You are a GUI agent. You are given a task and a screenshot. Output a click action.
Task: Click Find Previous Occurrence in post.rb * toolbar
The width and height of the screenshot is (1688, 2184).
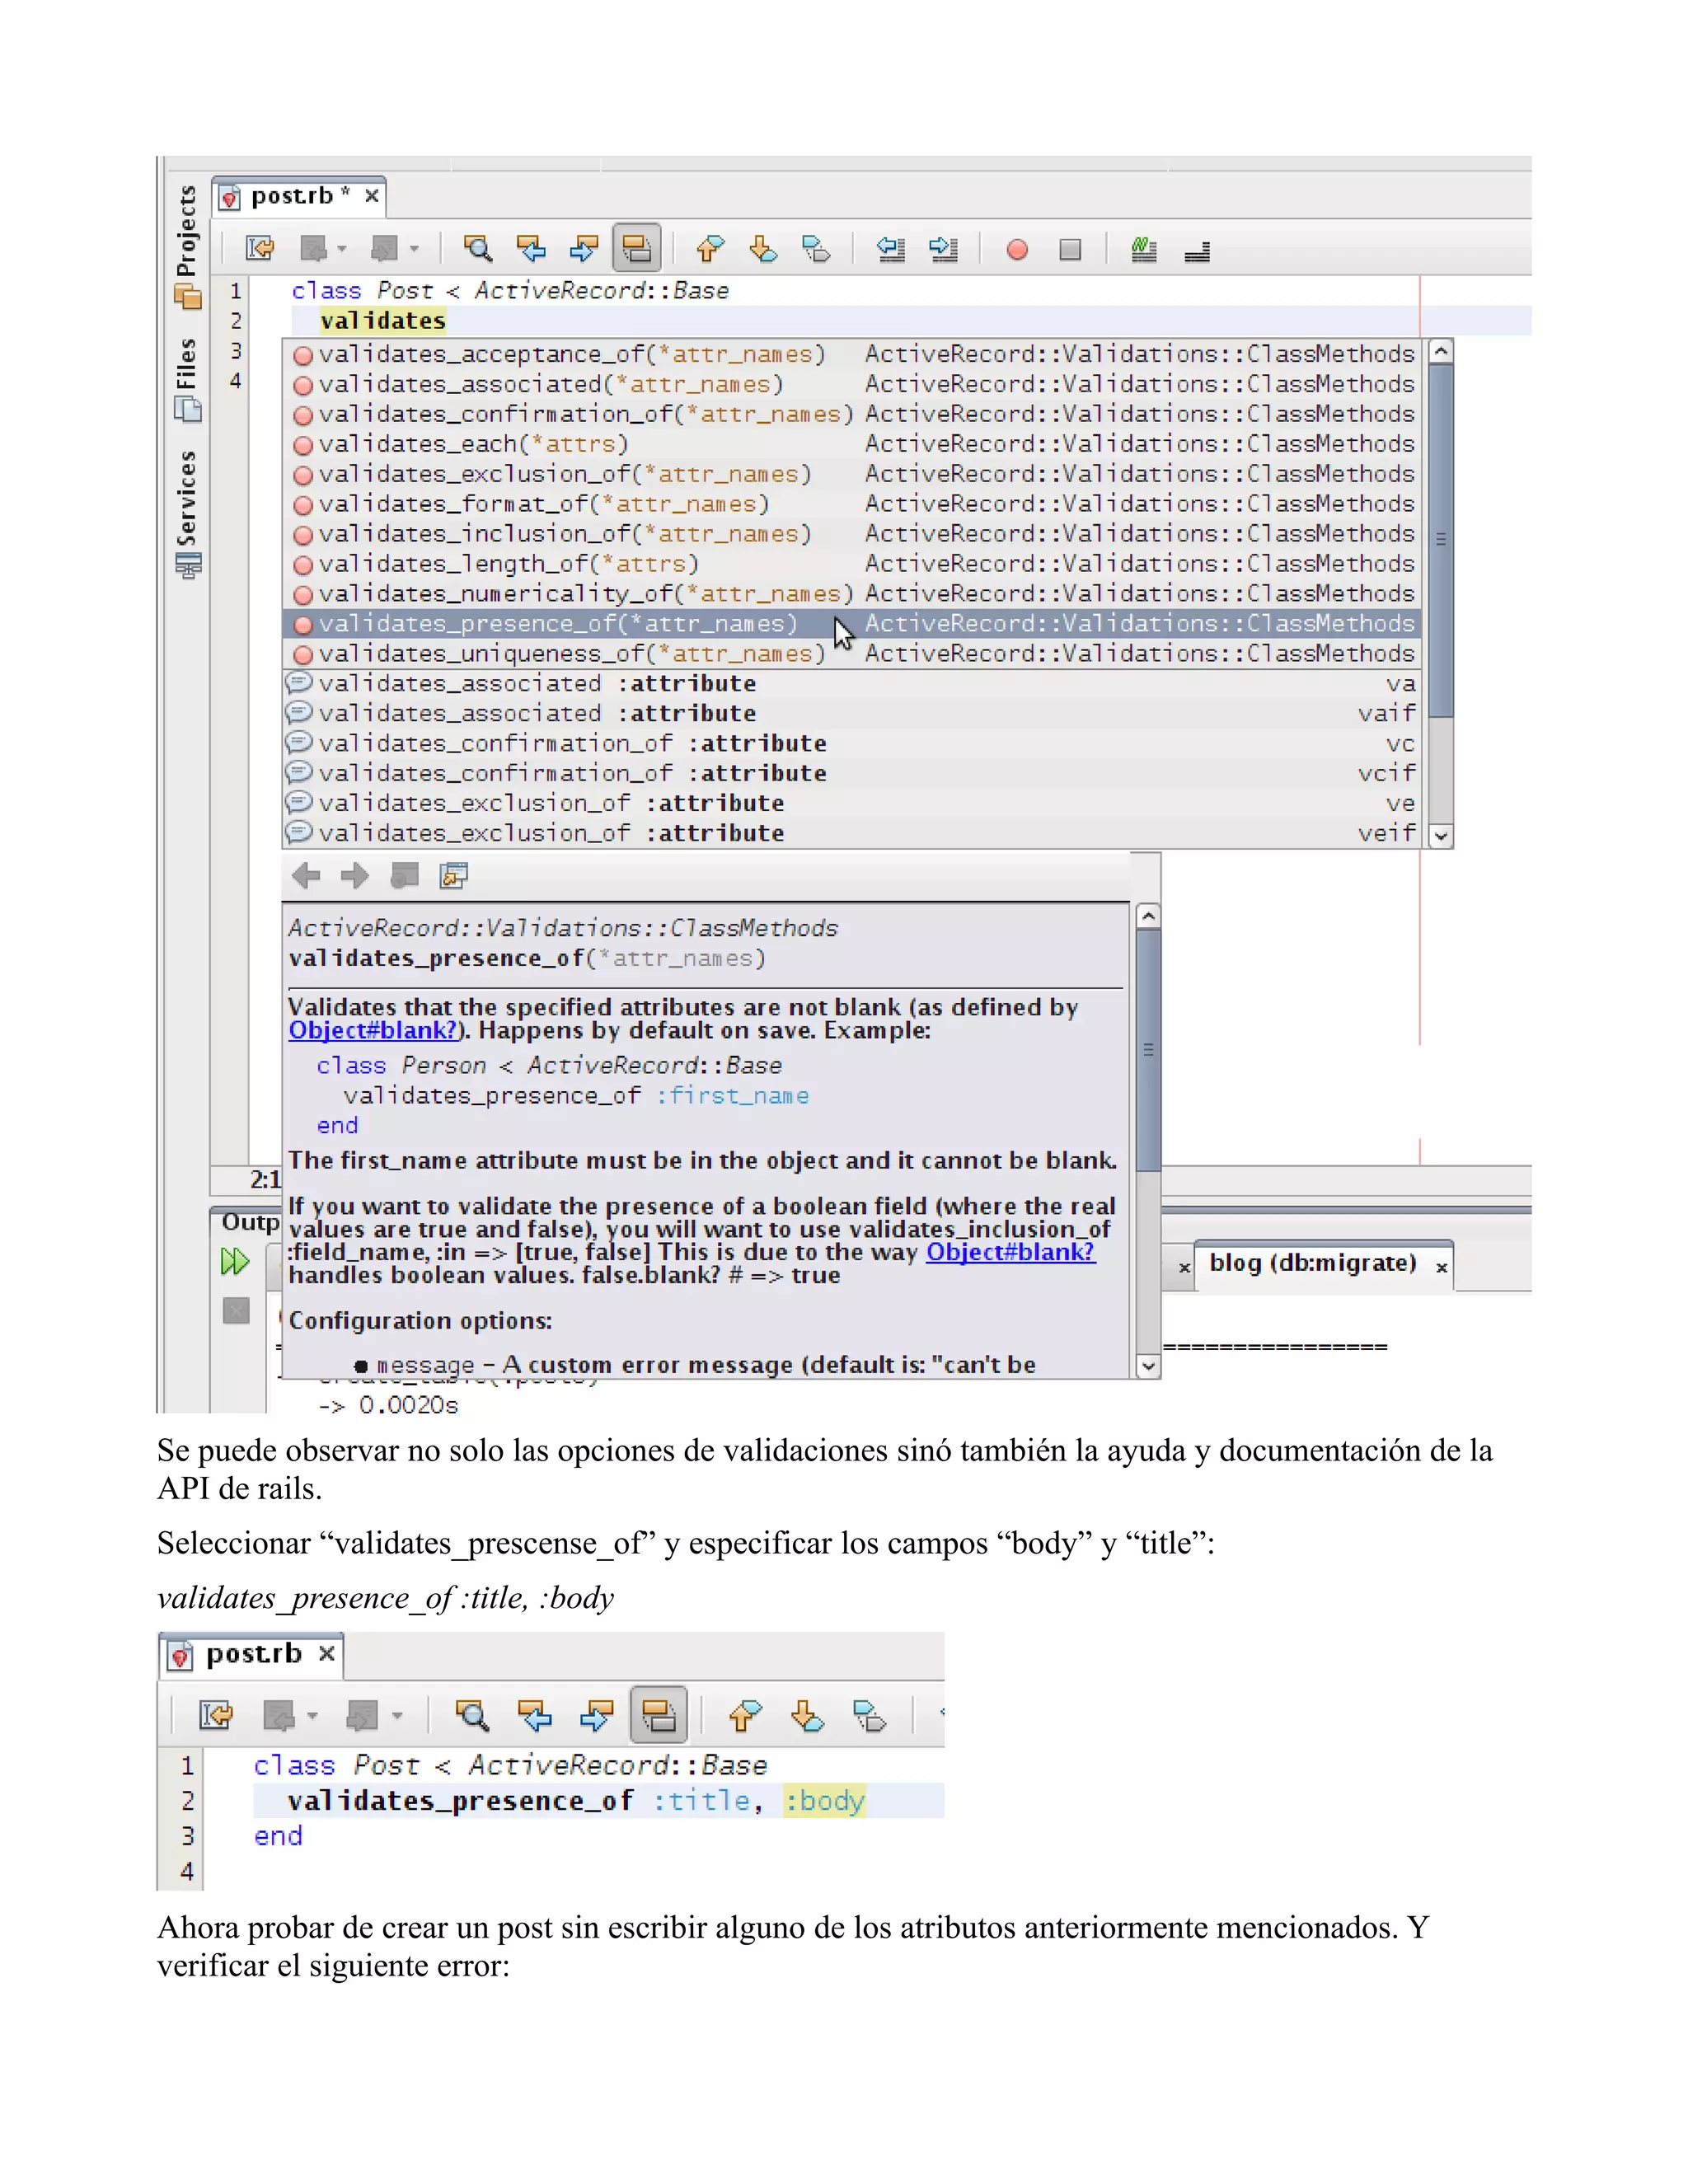[x=531, y=248]
